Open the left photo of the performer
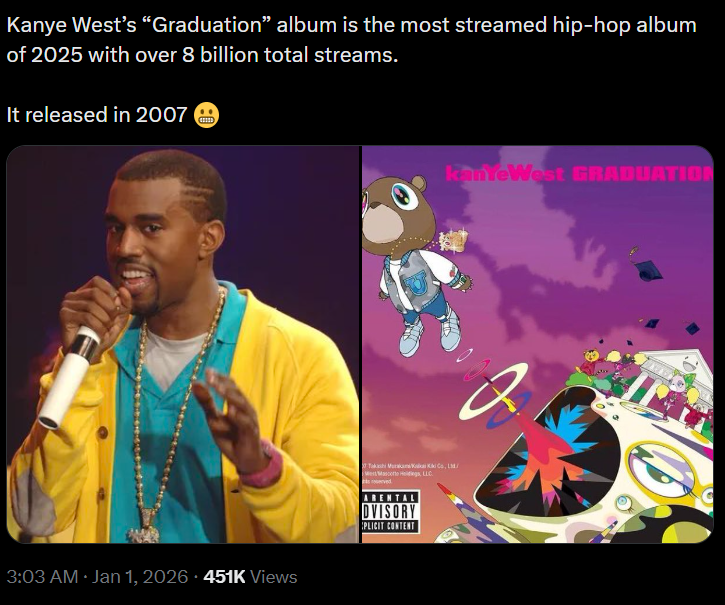Viewport: 725px width, 605px height. pyautogui.click(x=183, y=344)
